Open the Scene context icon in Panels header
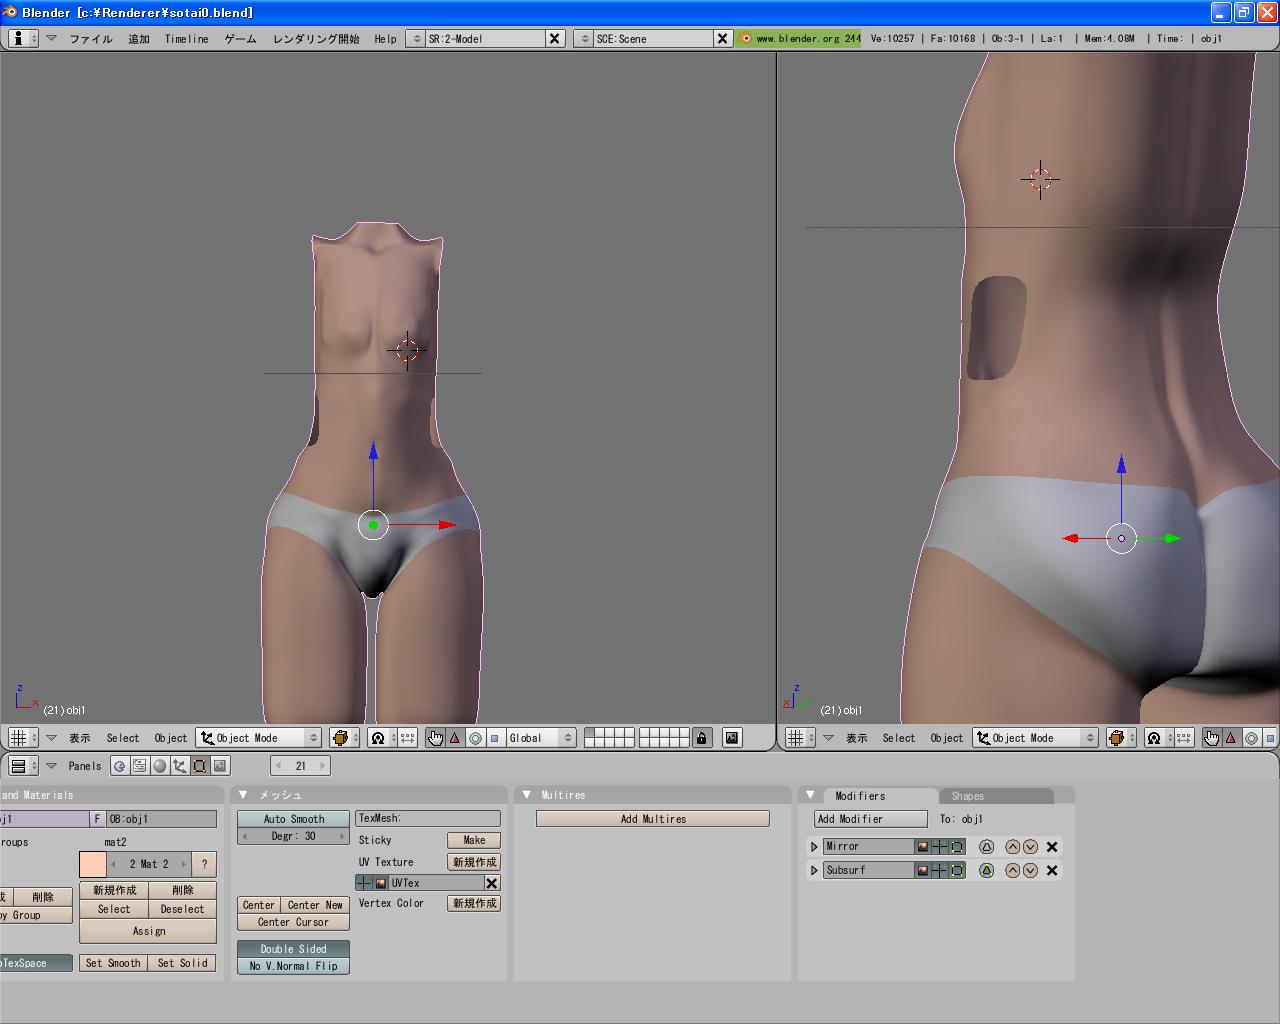The height and width of the screenshot is (1024, 1280). coord(220,766)
